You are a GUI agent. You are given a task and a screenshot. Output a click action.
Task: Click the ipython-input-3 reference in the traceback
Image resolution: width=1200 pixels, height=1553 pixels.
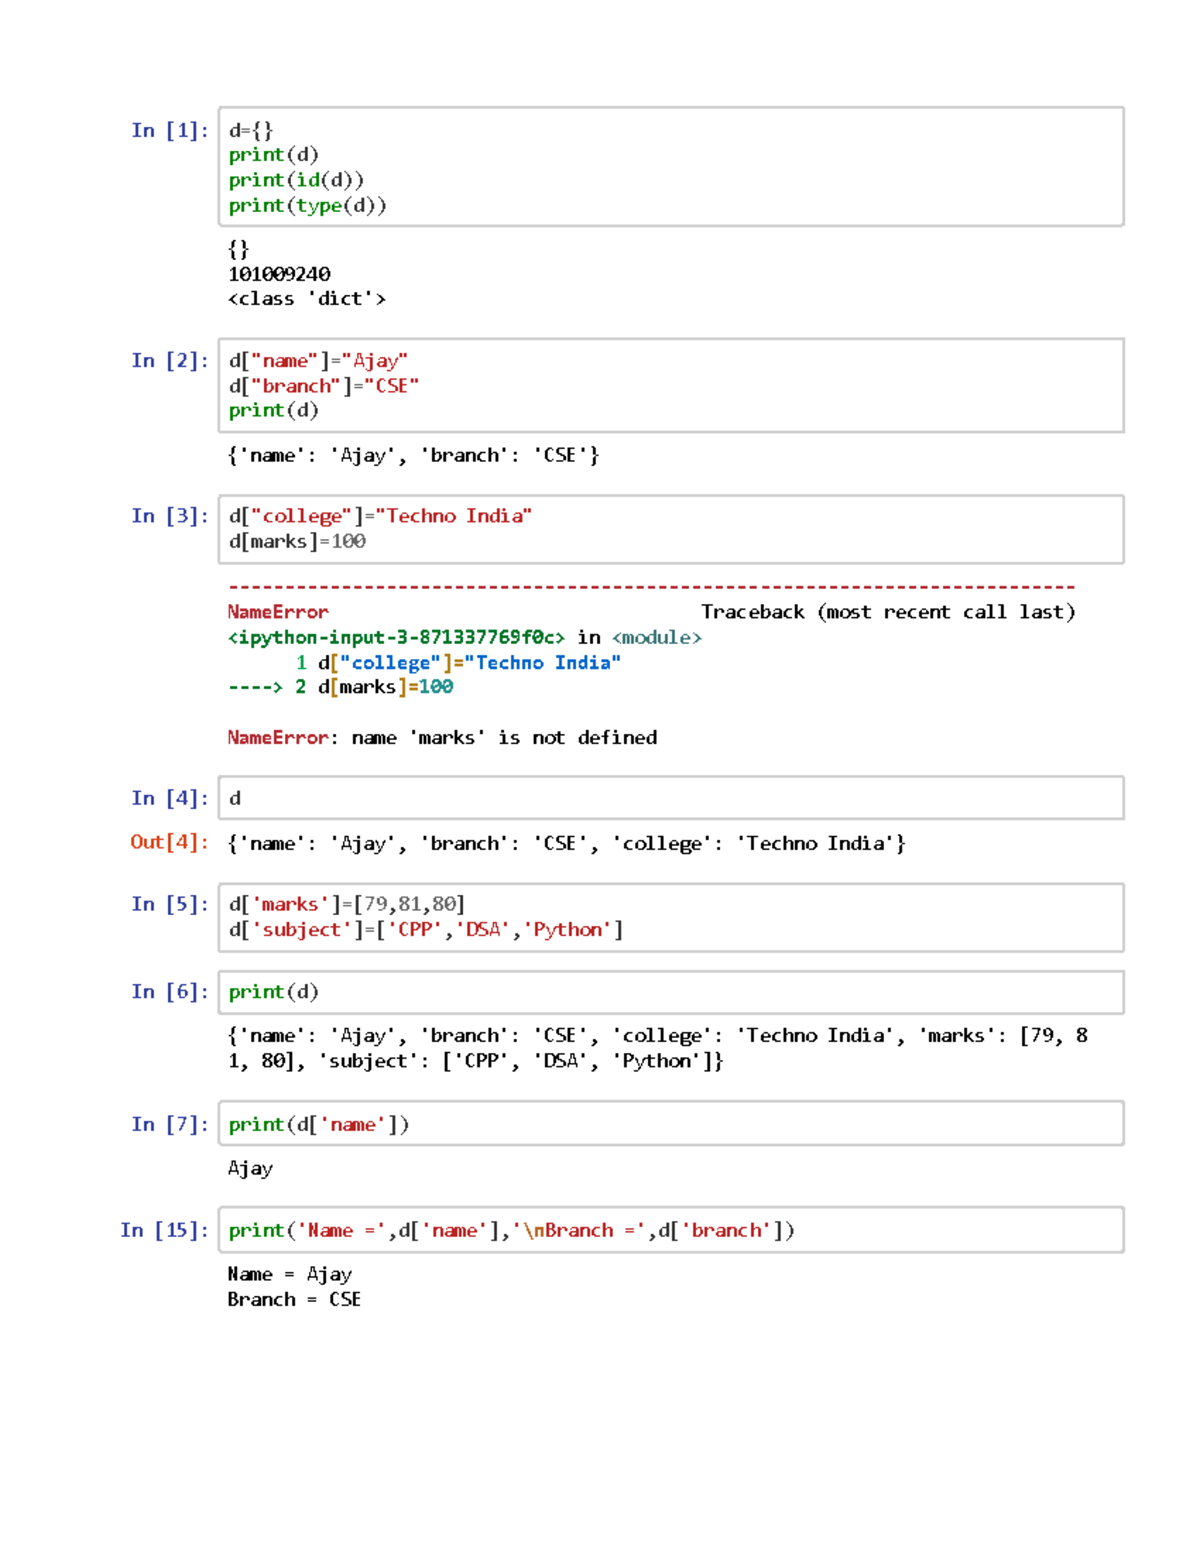396,638
